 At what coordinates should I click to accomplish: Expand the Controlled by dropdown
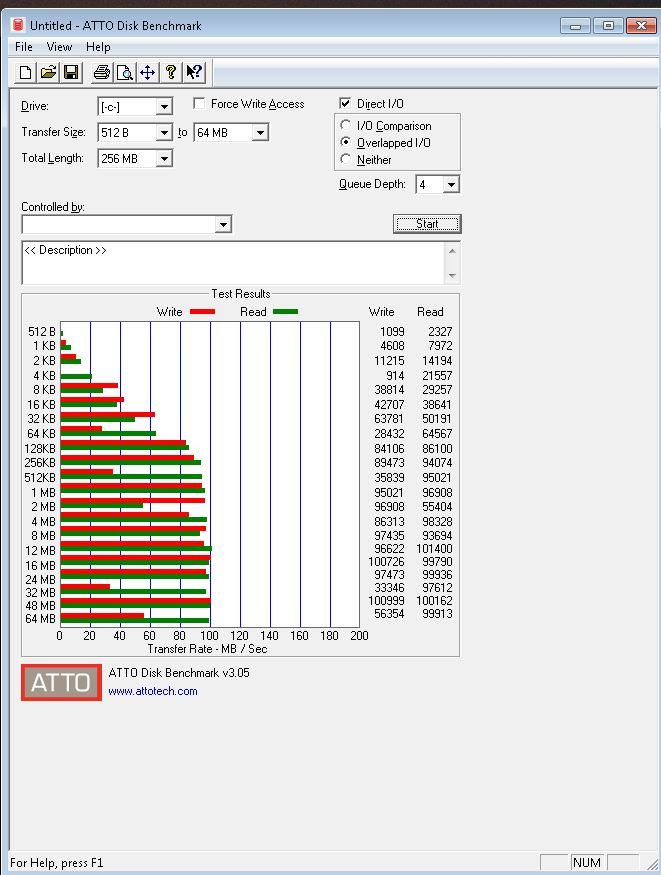[223, 224]
